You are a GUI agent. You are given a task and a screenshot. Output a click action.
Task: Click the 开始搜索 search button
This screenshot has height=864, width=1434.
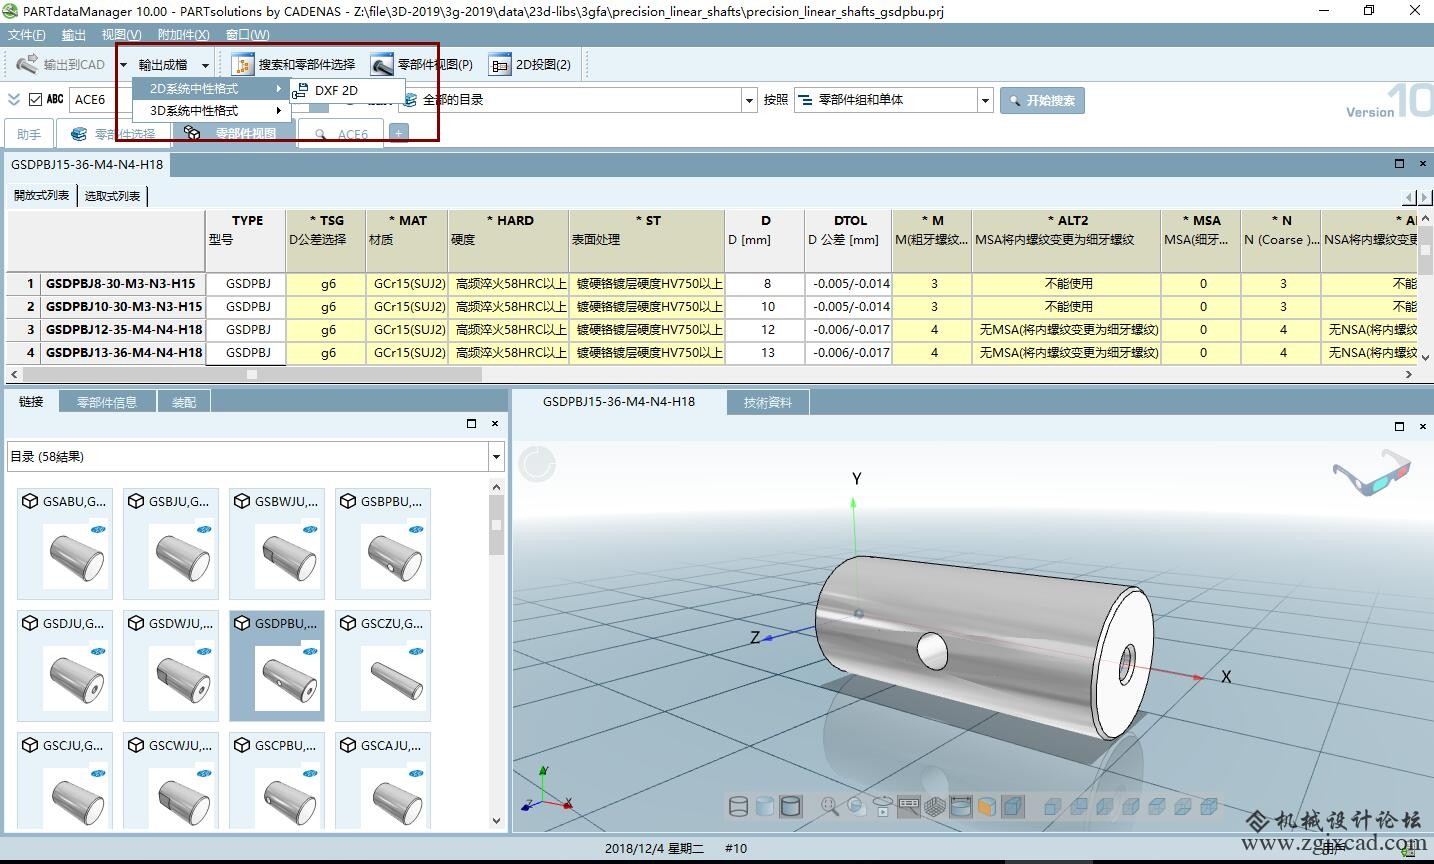pyautogui.click(x=1042, y=101)
